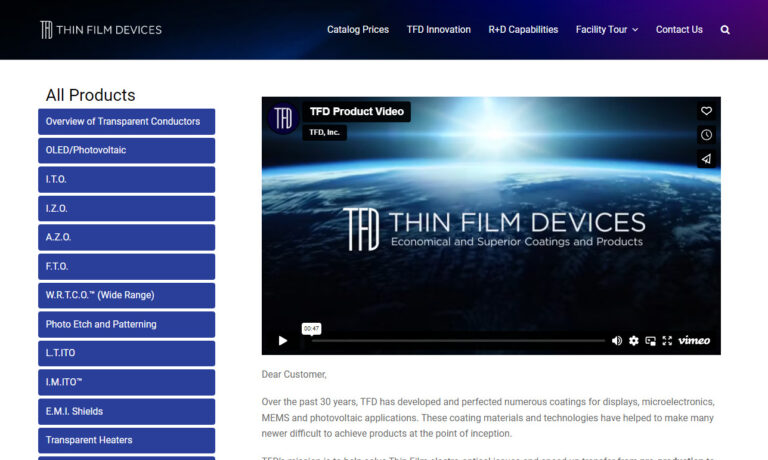Seek along the video progress bar
The height and width of the screenshot is (460, 768).
point(458,340)
